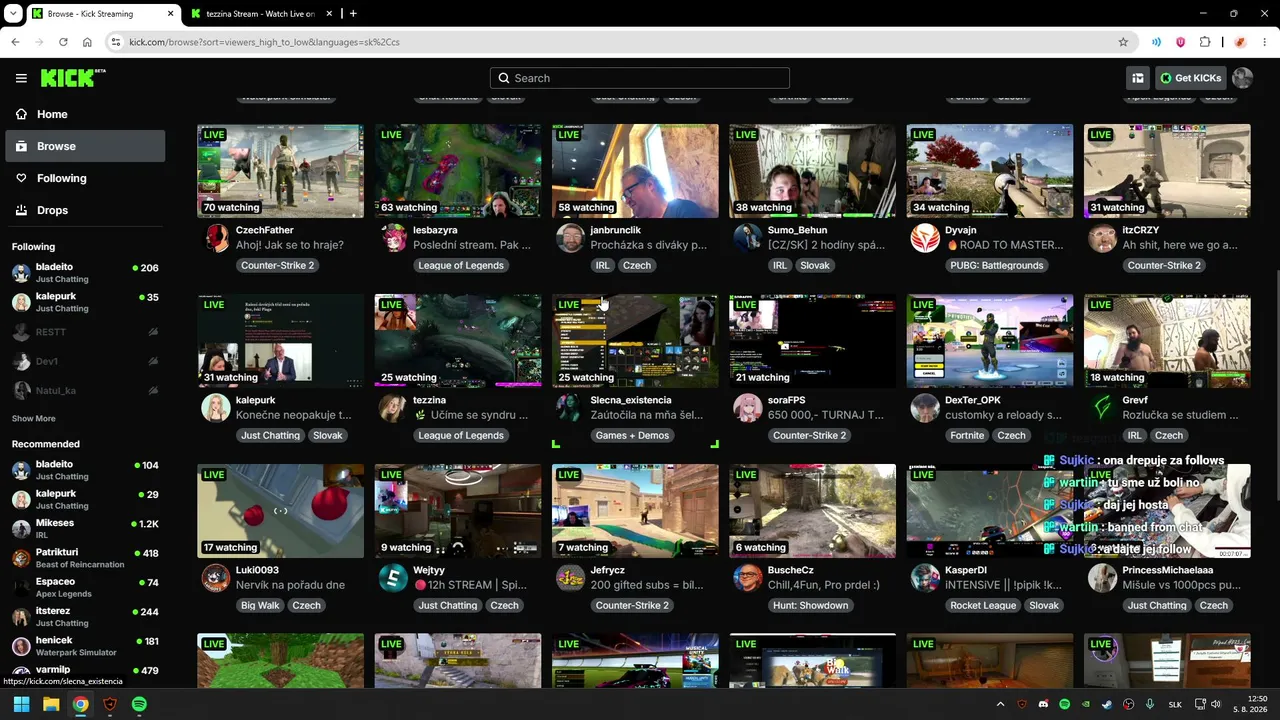This screenshot has height=720, width=1280.
Task: Open the Kick user profile avatar
Action: tap(1242, 78)
